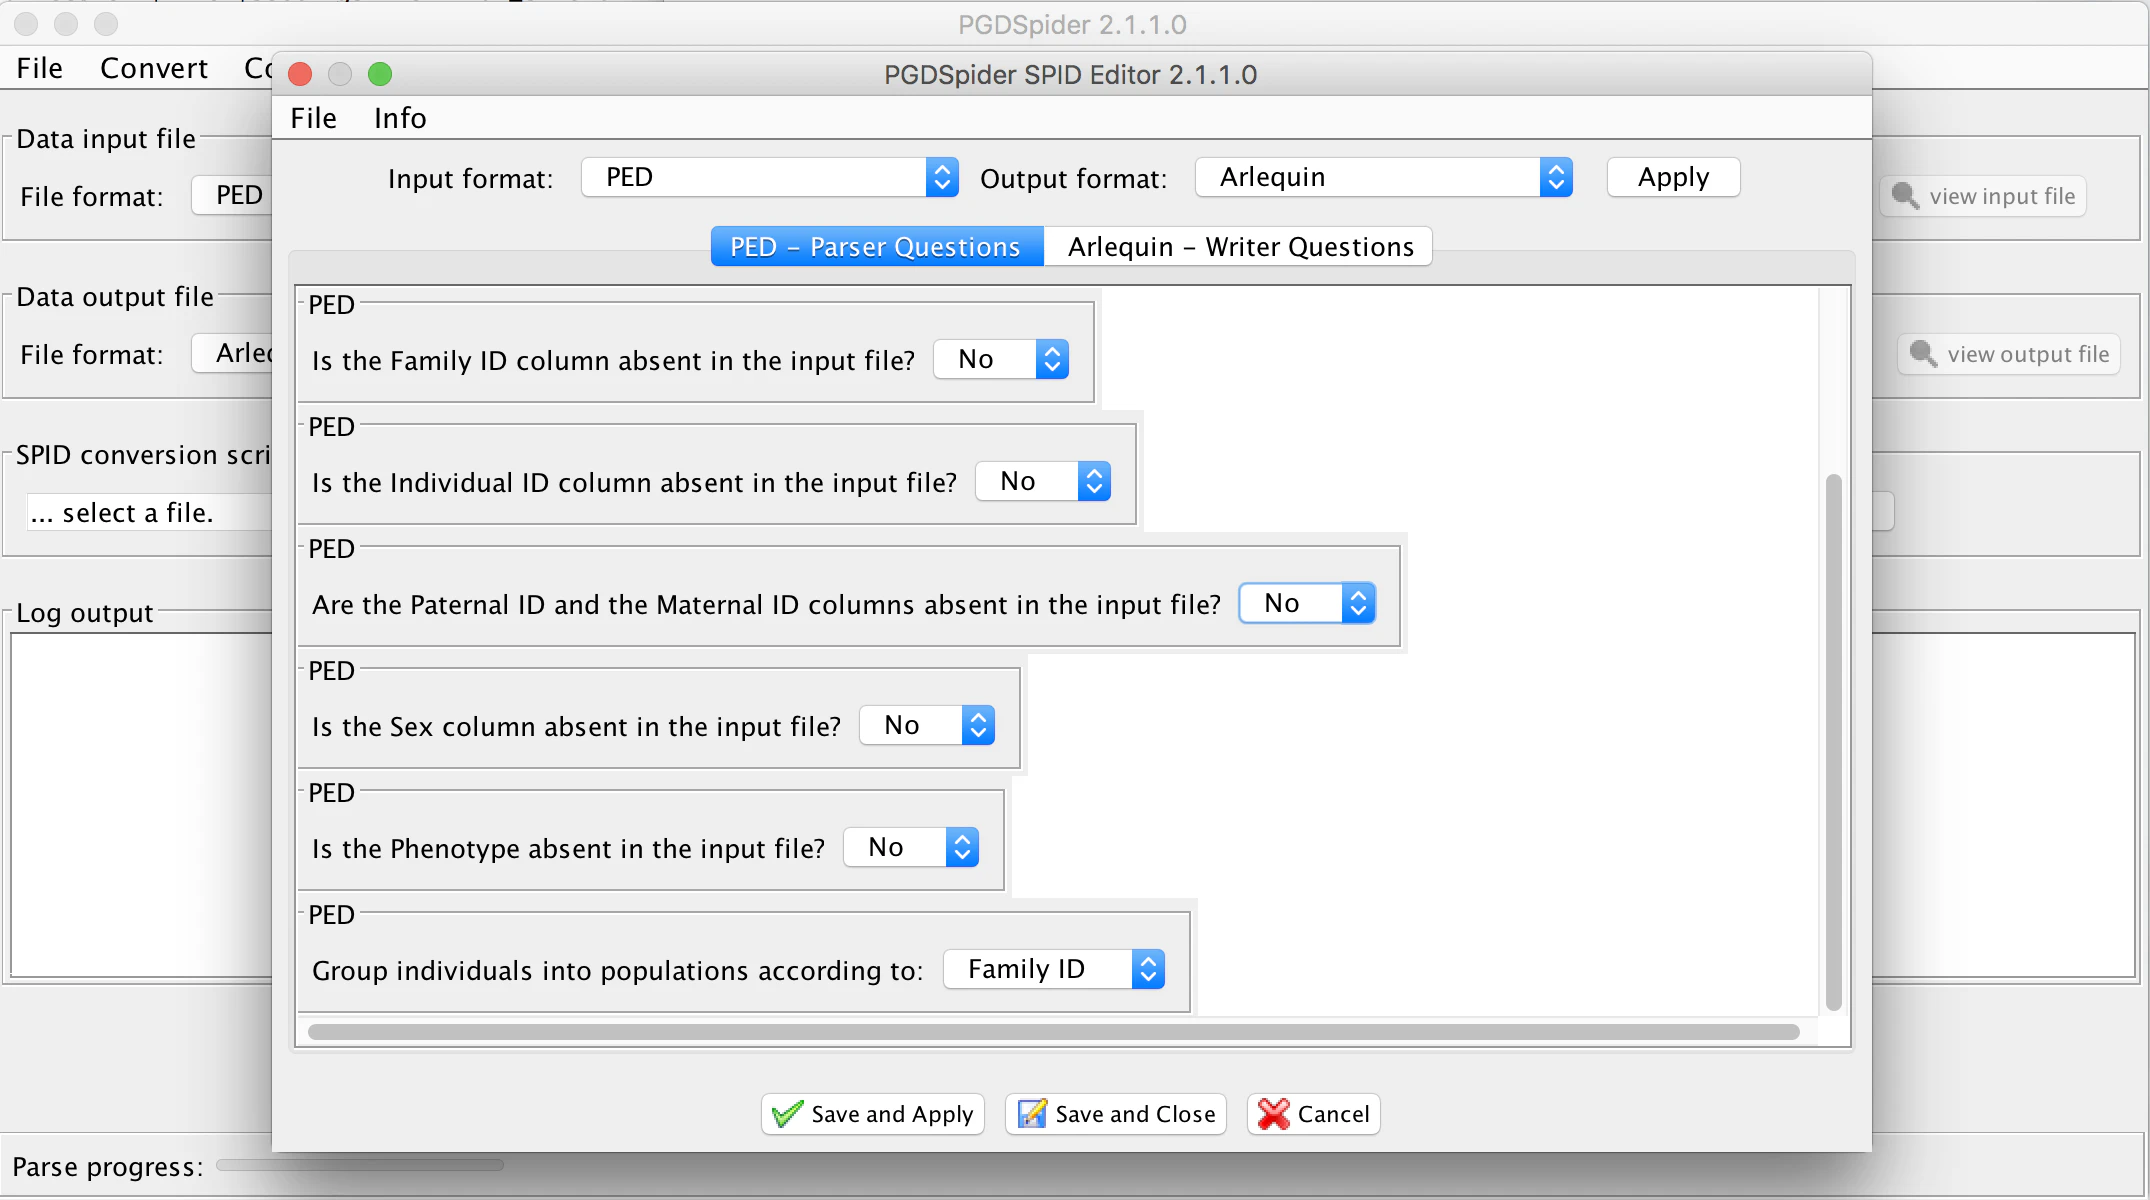Open the Input format PED dropdown
The image size is (2150, 1200).
click(x=770, y=177)
